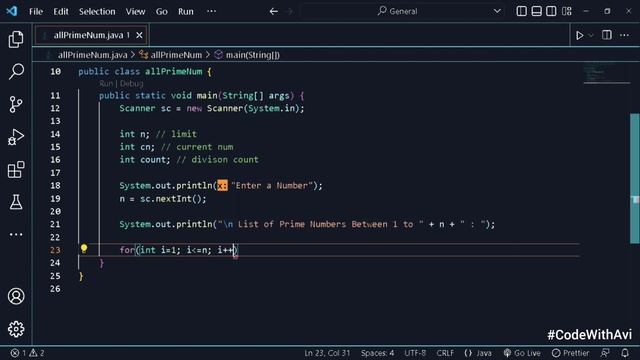This screenshot has height=360, width=640.
Task: Open the View menu
Action: tap(135, 11)
